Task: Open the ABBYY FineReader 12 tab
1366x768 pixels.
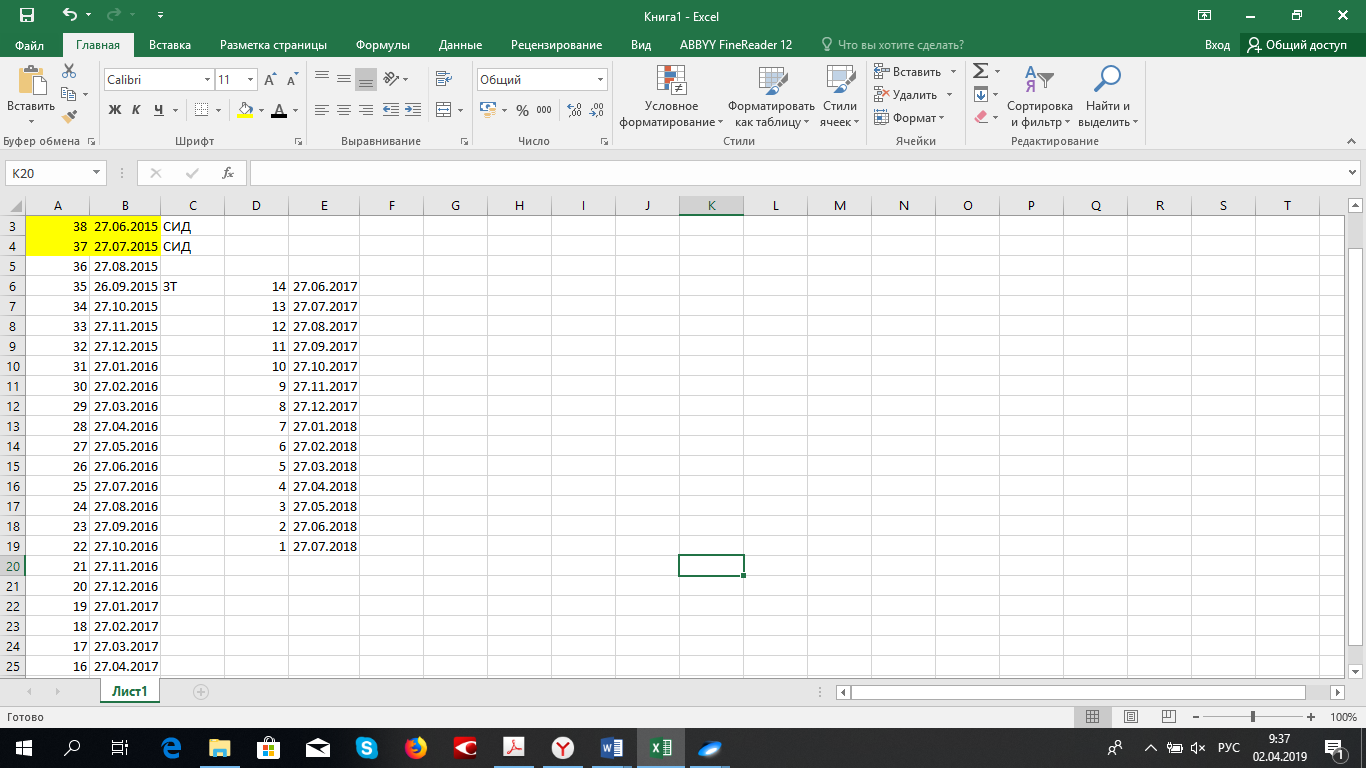Action: click(x=736, y=45)
